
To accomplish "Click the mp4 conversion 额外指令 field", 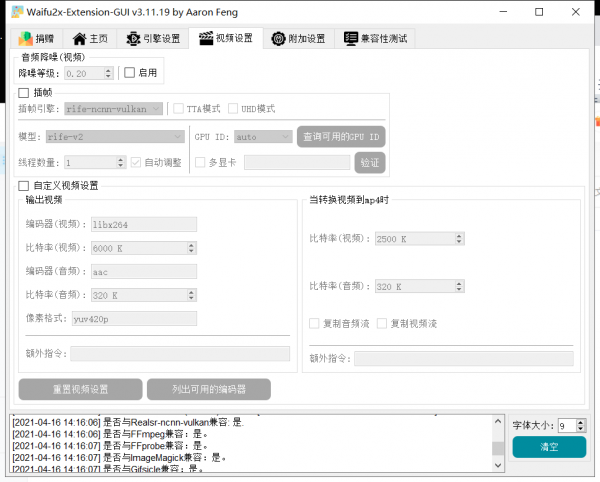I will point(464,358).
